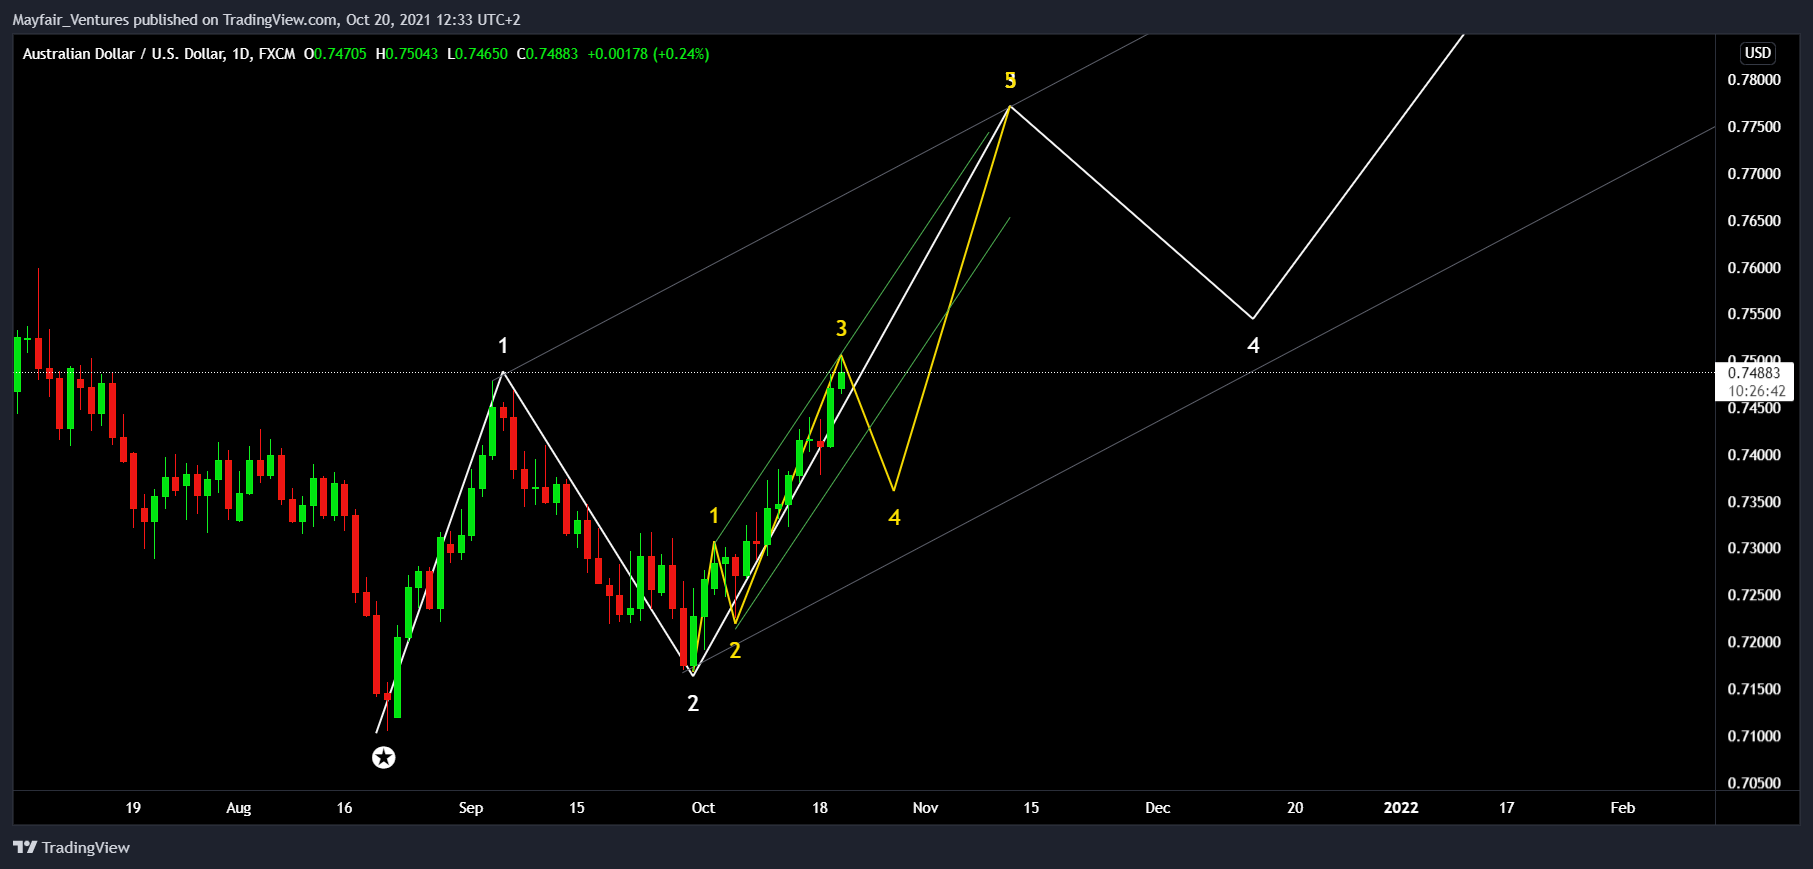This screenshot has width=1813, height=869.
Task: Click the close value C0.74883
Action: pyautogui.click(x=547, y=54)
